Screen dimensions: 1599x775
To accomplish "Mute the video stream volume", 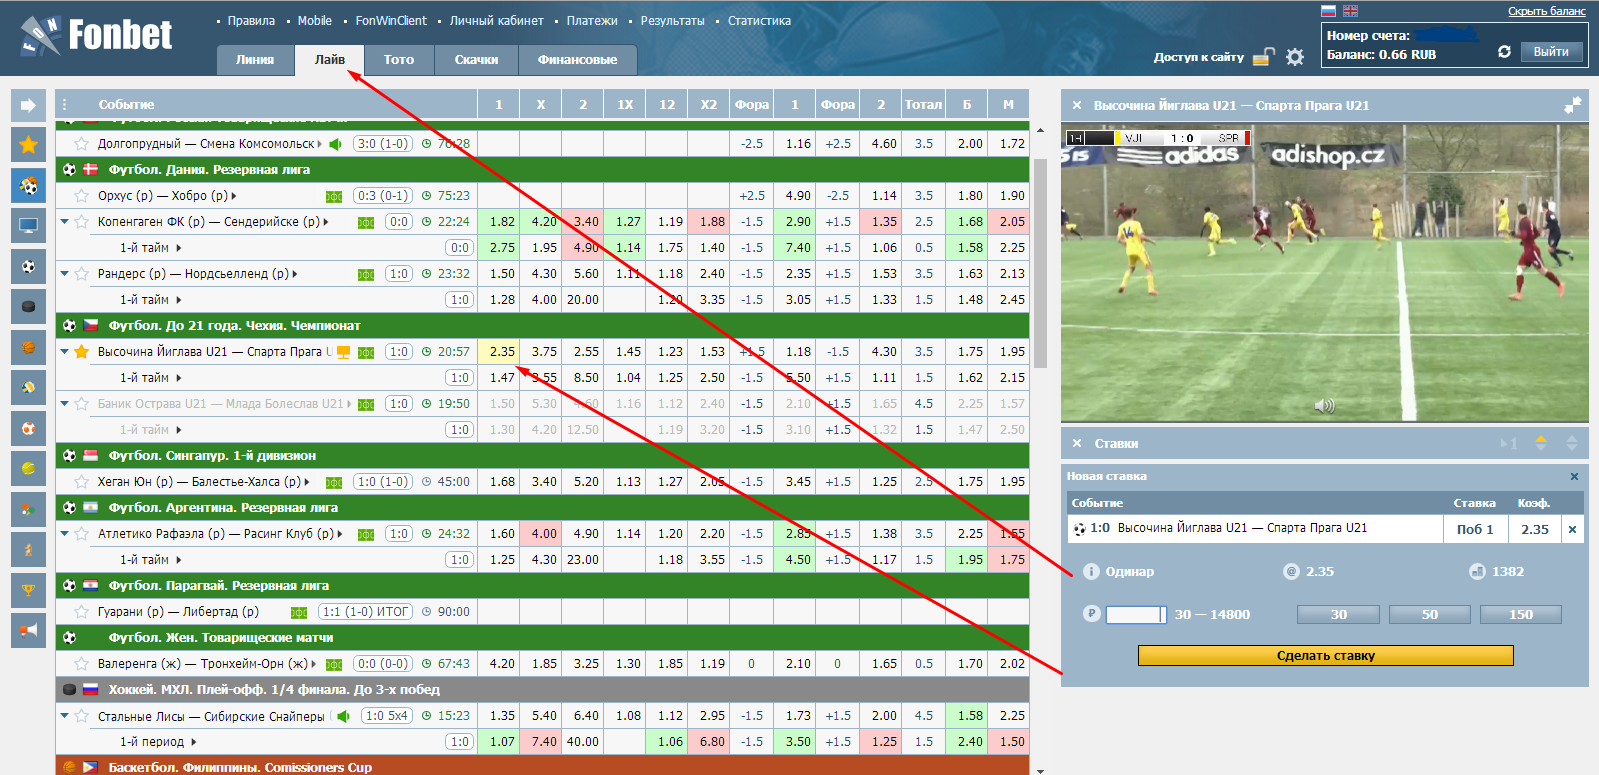I will coord(1324,406).
